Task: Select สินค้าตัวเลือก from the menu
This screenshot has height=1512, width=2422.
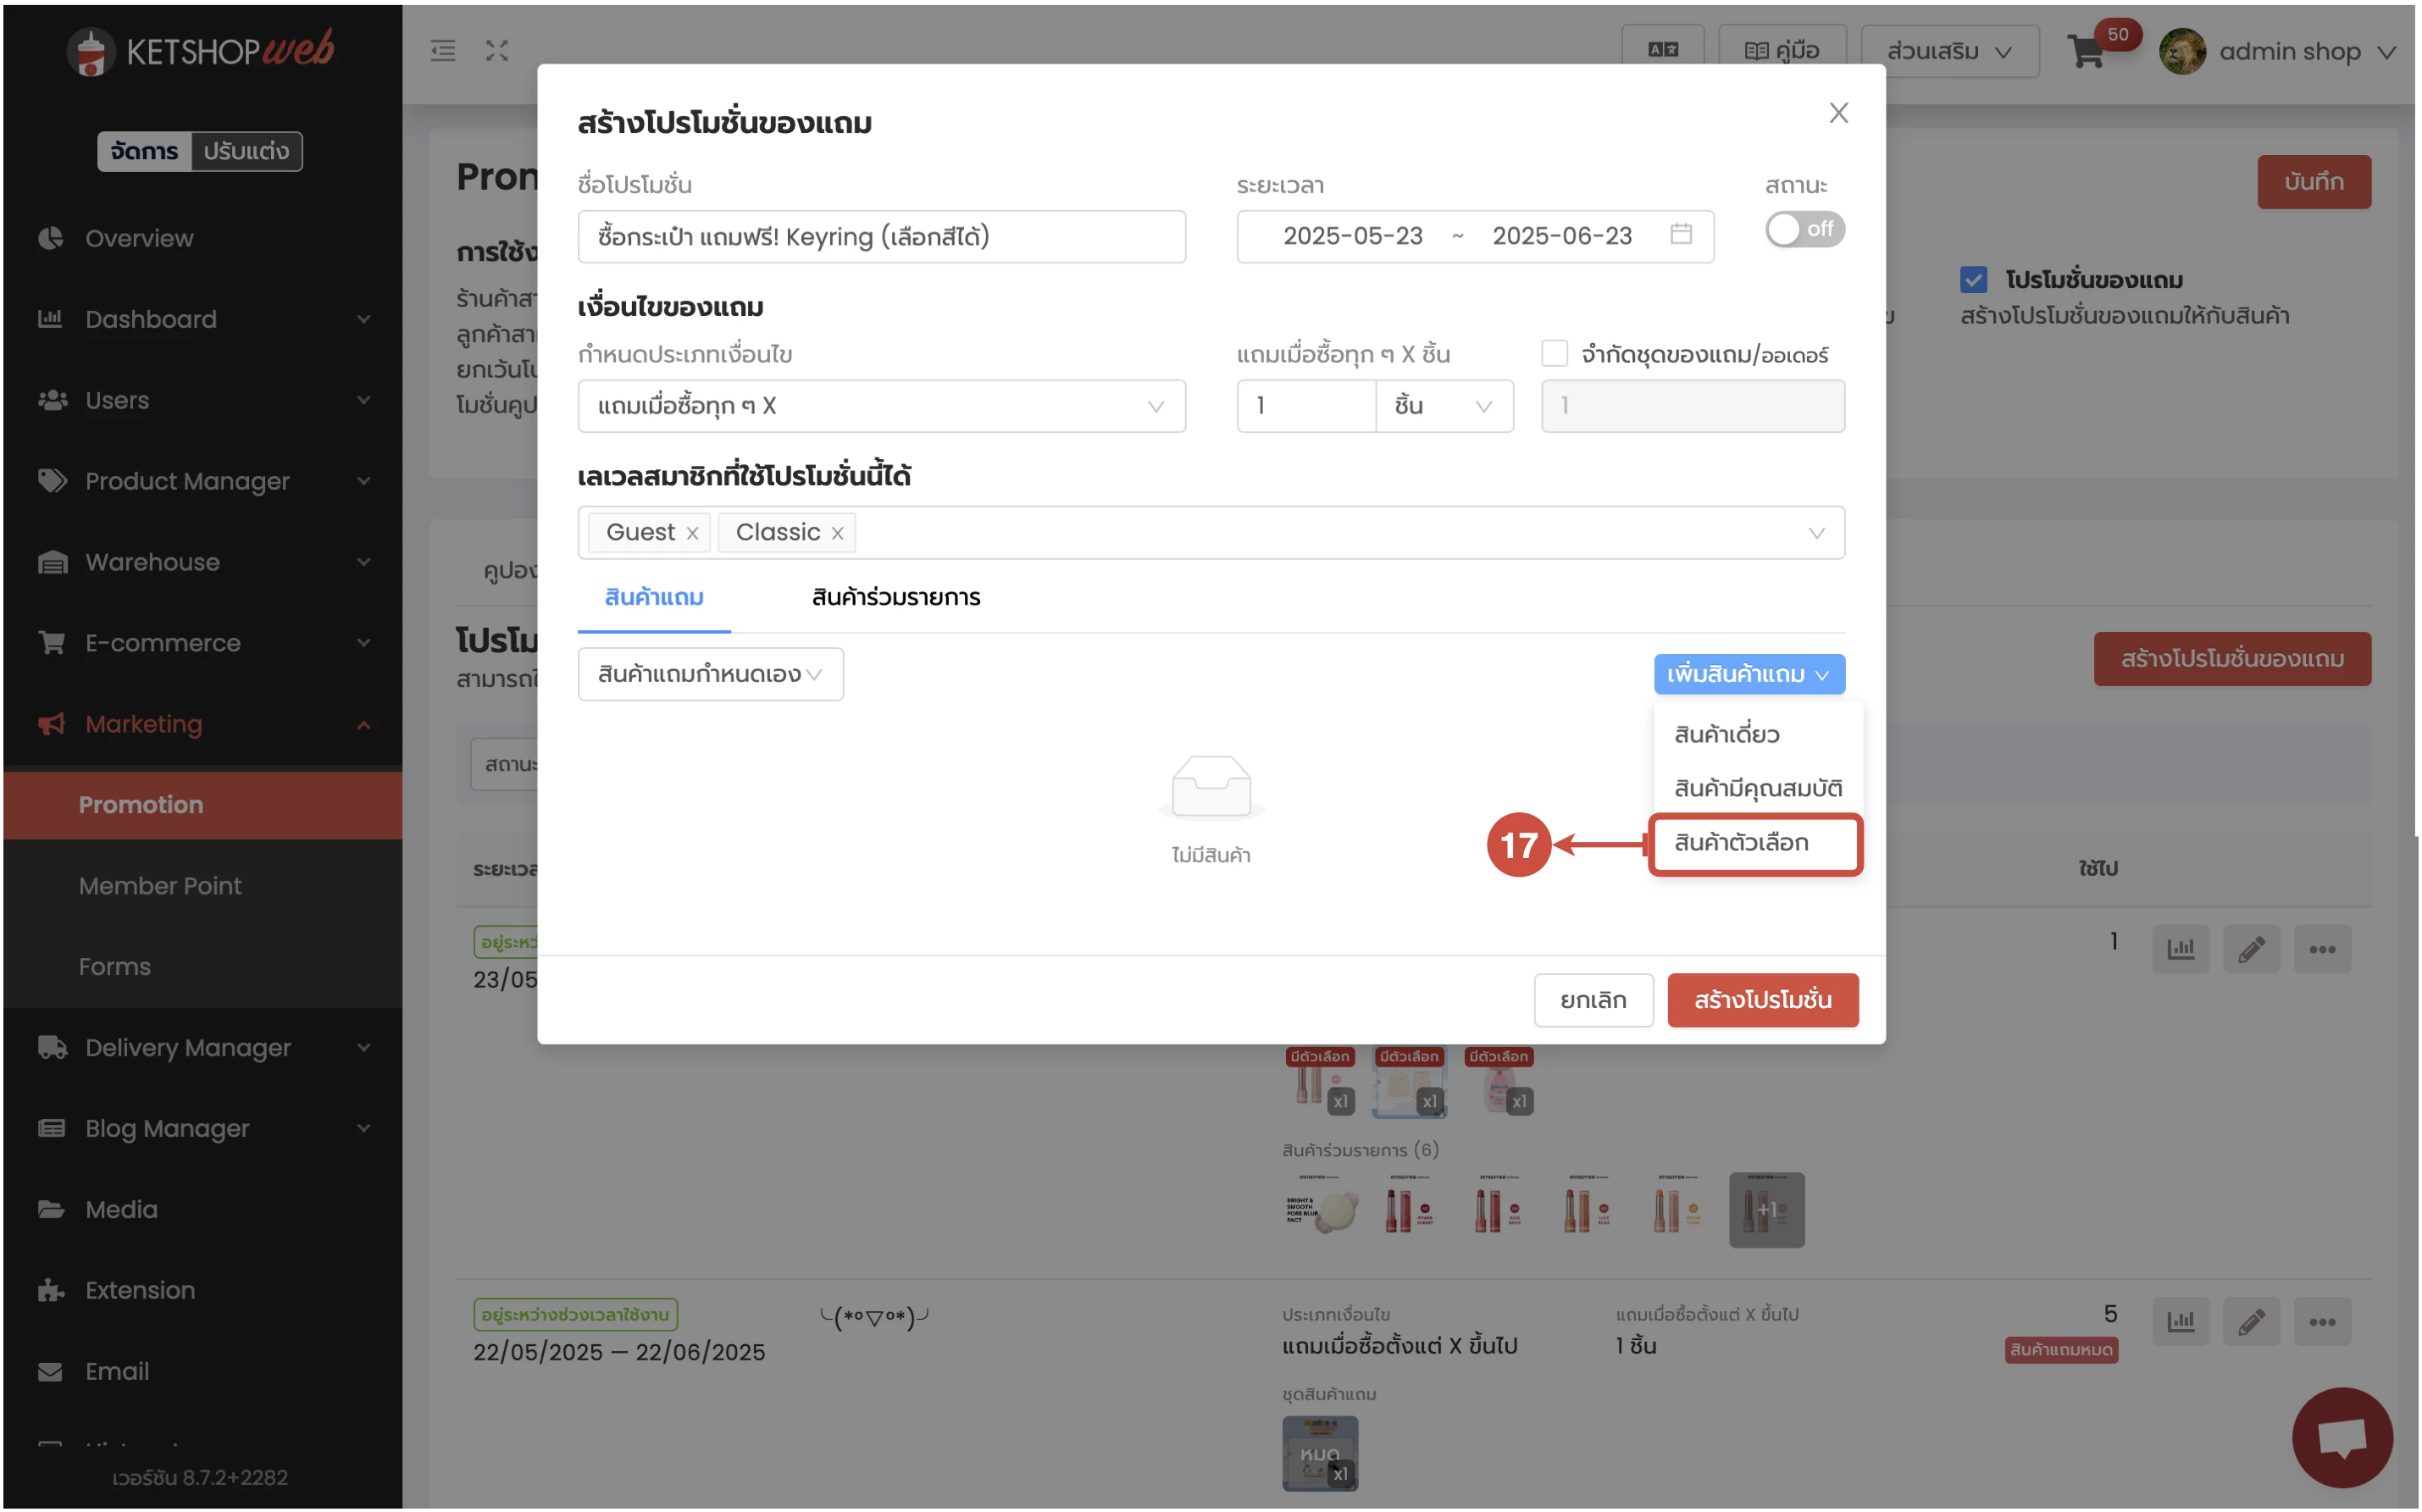Action: tap(1741, 843)
